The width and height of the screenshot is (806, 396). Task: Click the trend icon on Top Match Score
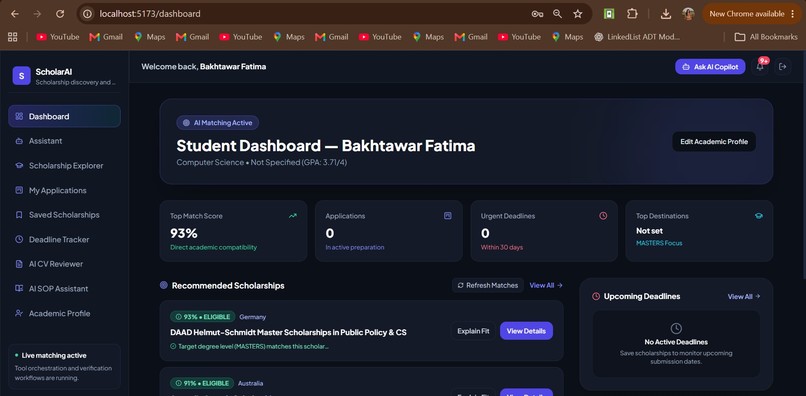[x=292, y=216]
